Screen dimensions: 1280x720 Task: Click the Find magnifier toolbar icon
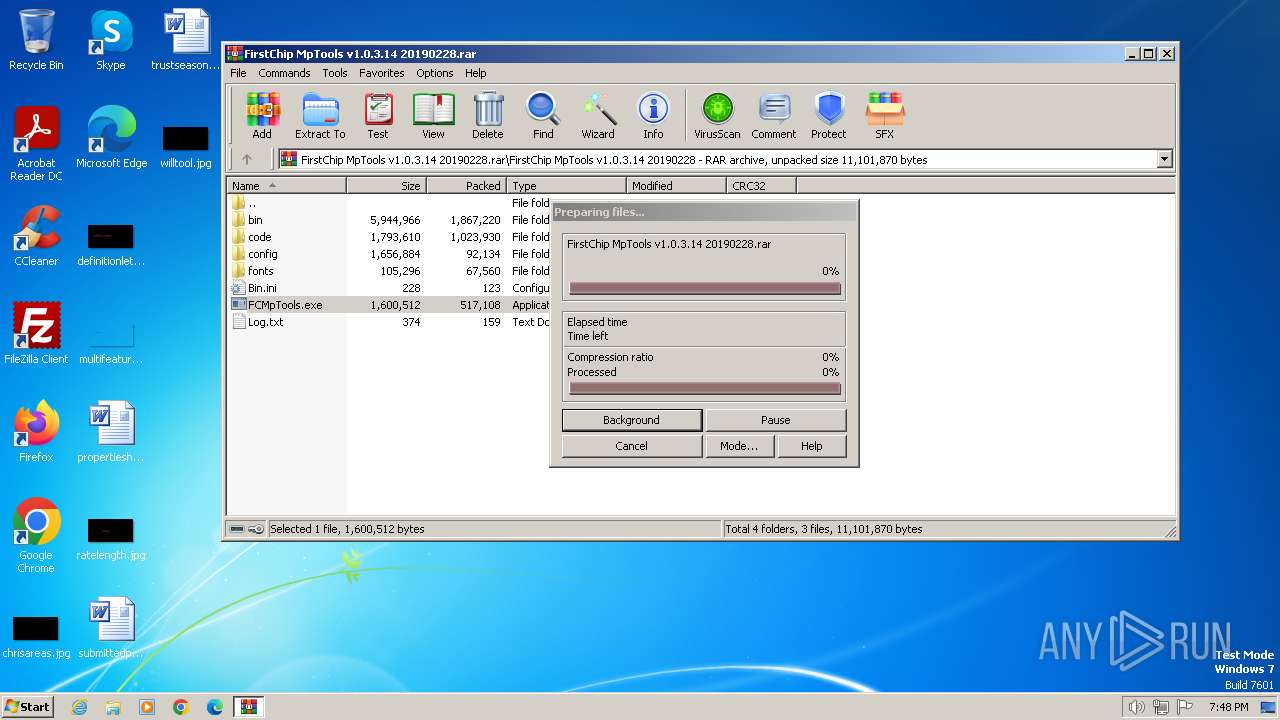pyautogui.click(x=543, y=116)
